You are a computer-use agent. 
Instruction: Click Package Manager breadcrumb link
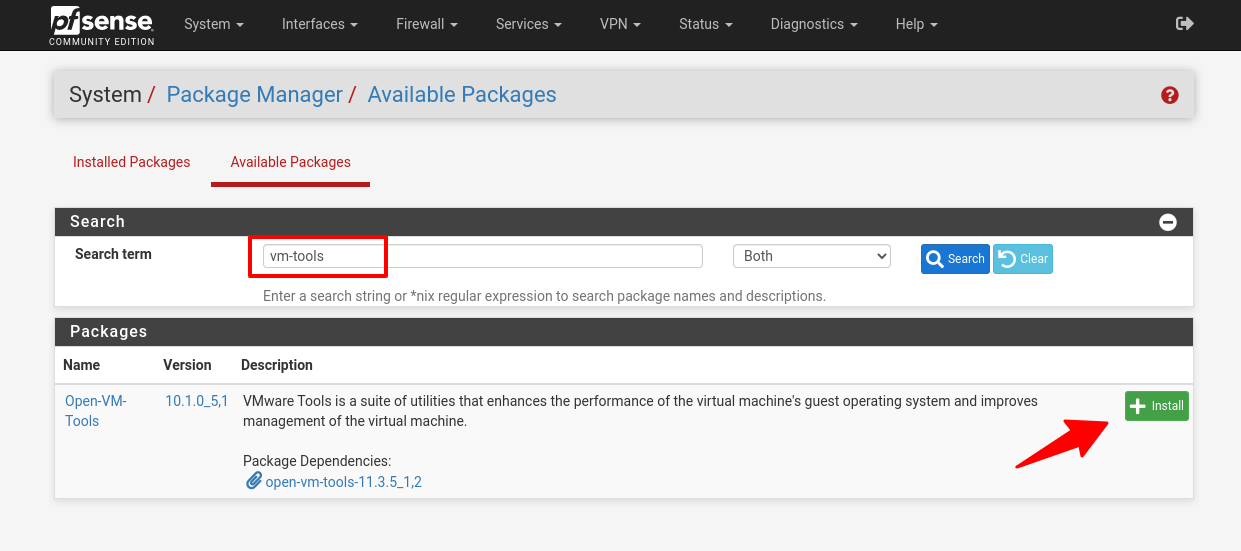point(254,95)
